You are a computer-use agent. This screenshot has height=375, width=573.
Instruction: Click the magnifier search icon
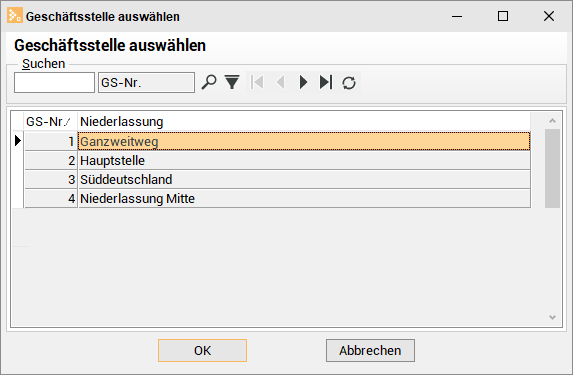click(x=209, y=82)
